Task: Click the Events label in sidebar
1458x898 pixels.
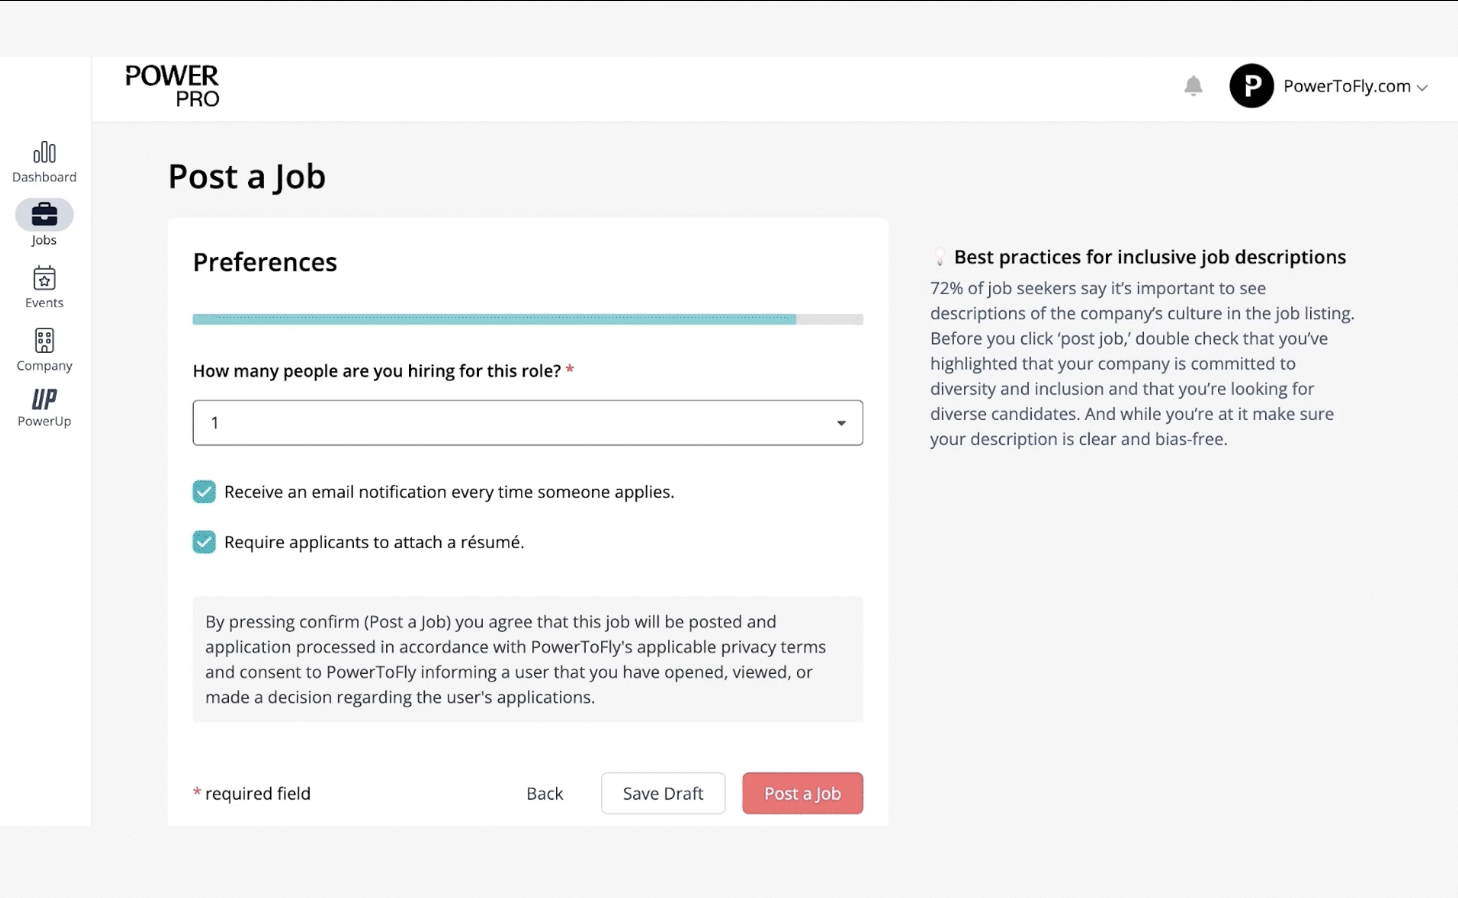Action: coord(44,303)
